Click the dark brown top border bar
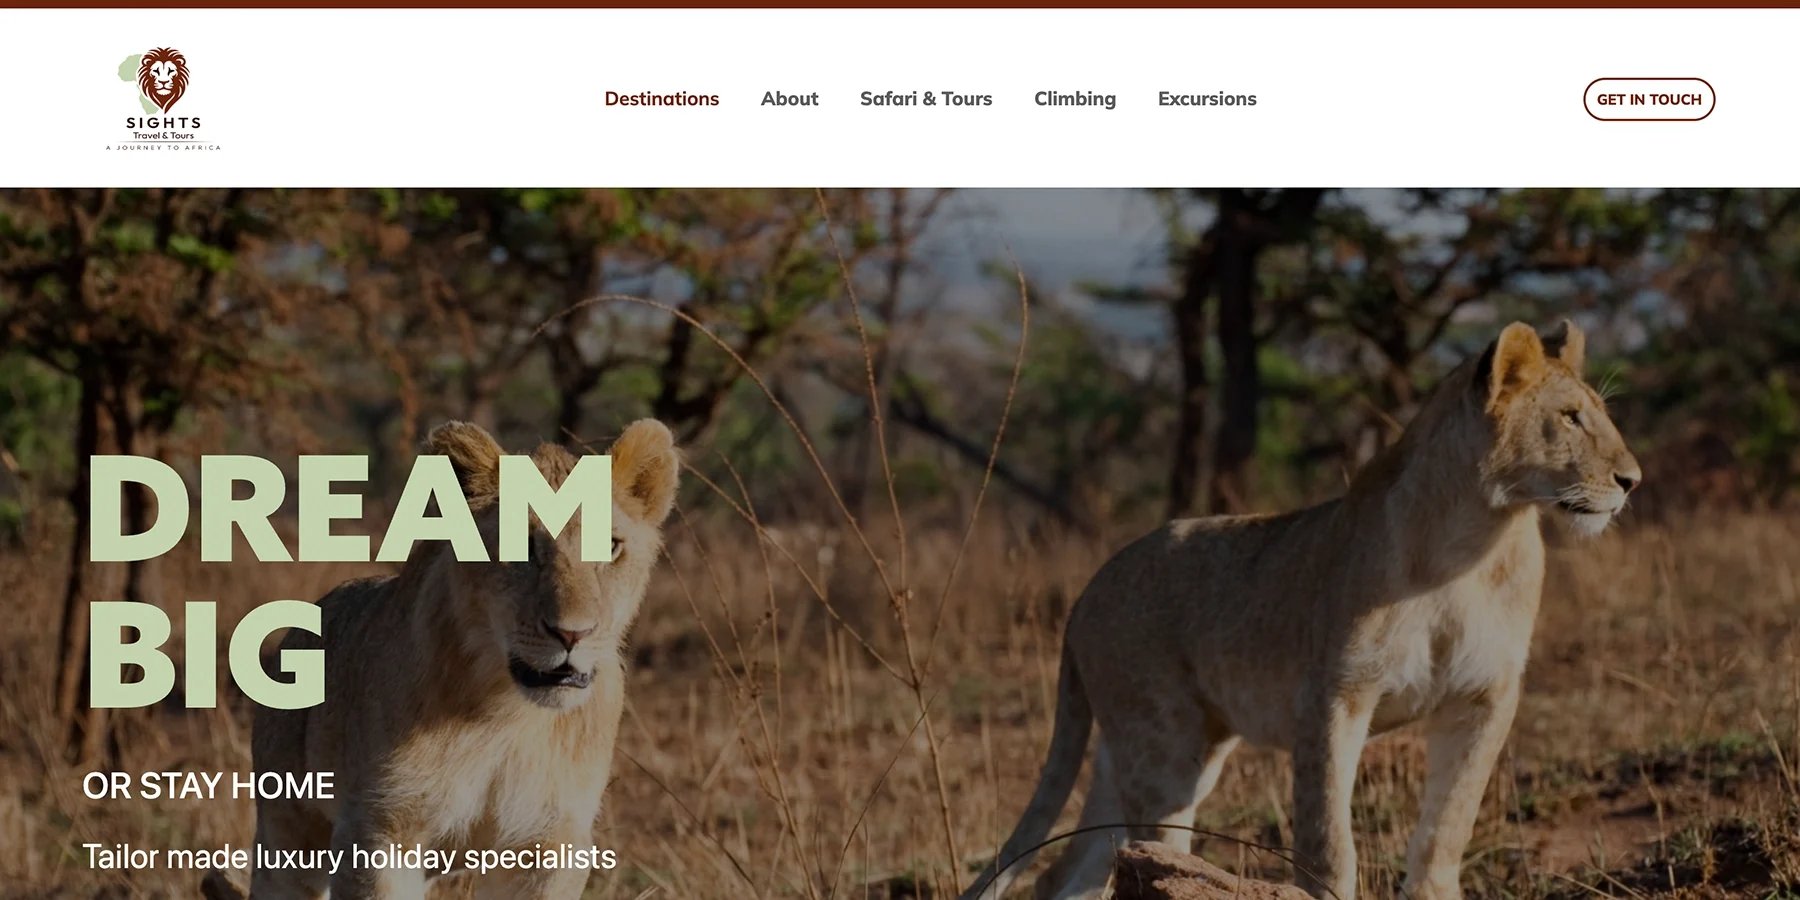This screenshot has height=900, width=1800. tap(900, 4)
